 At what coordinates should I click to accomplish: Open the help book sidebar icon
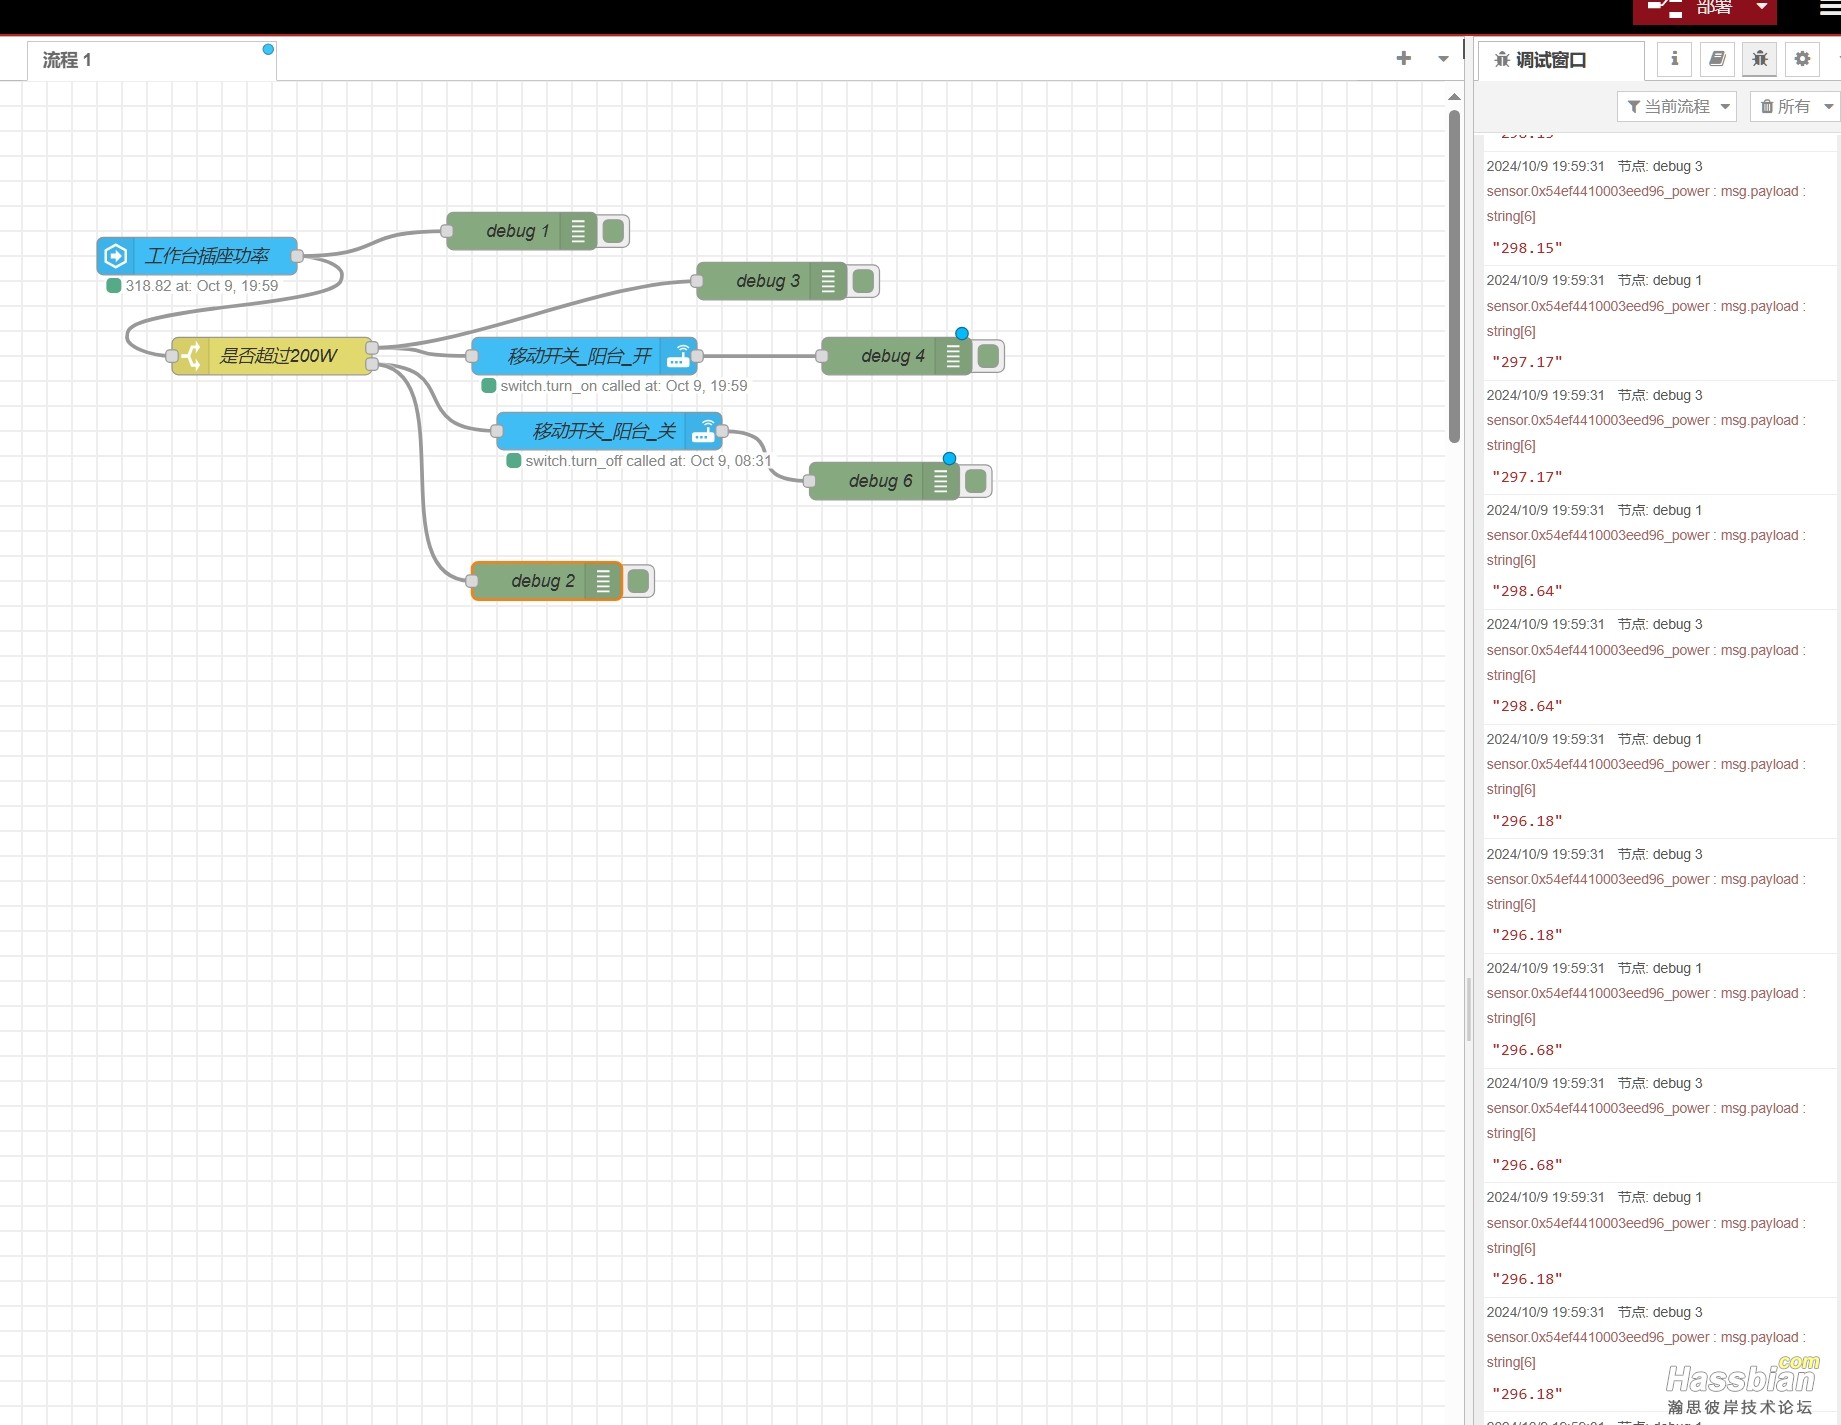(x=1717, y=59)
